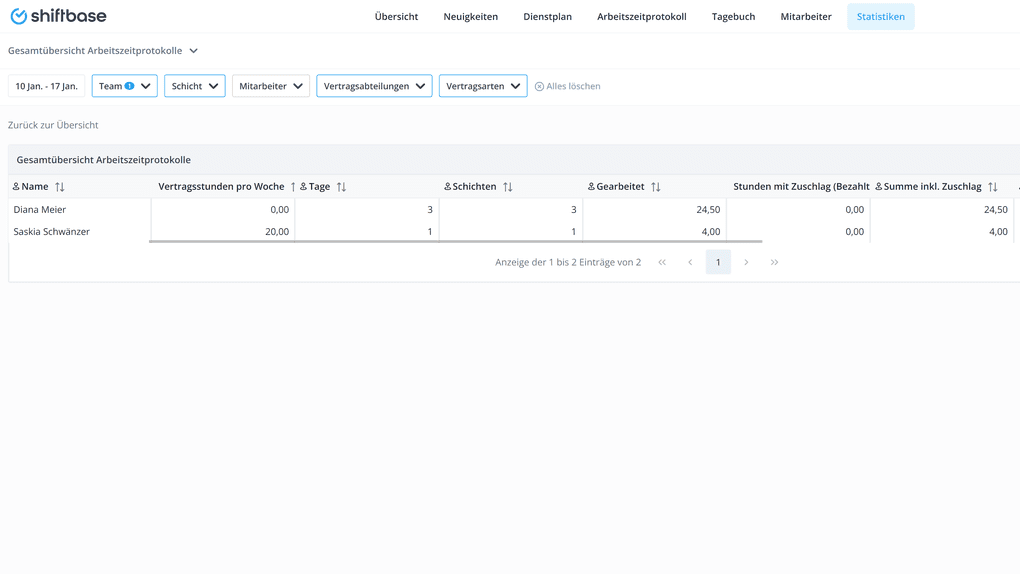Sort by Summe inkl. Zuschlag column
This screenshot has height=574, width=1020.
pos(993,187)
